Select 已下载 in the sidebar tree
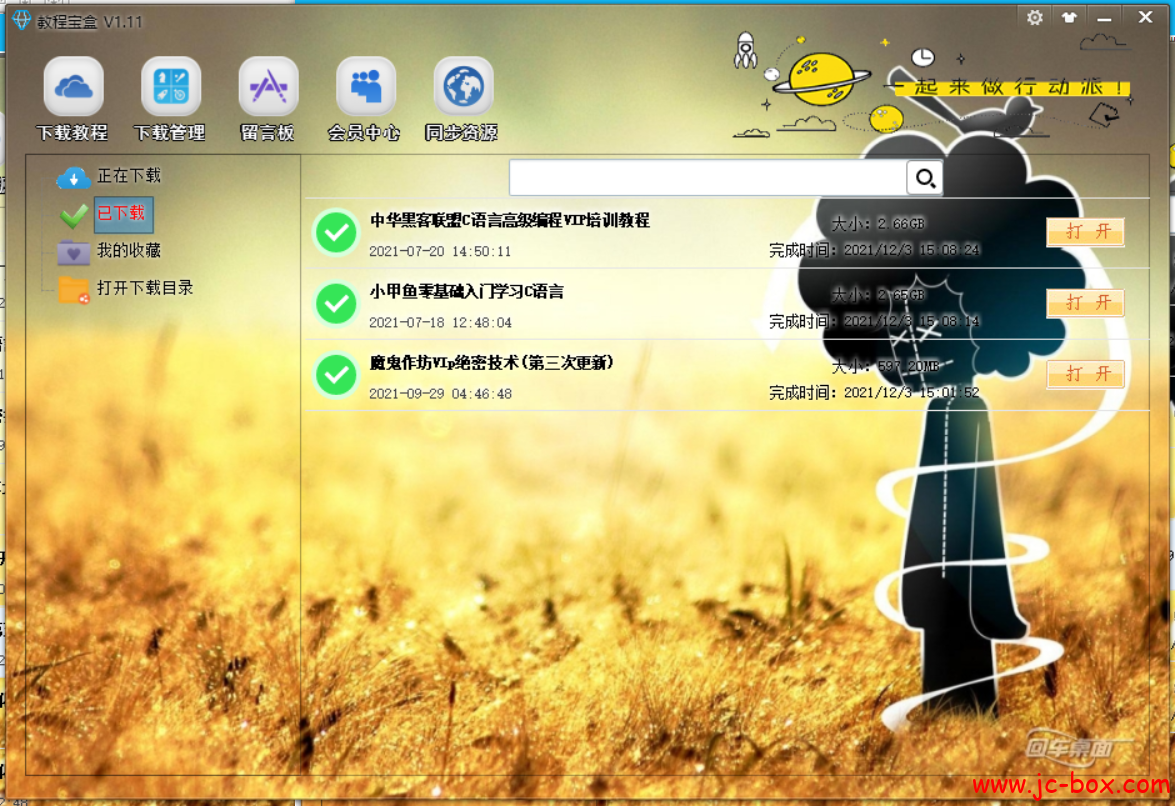Image resolution: width=1175 pixels, height=806 pixels. tap(121, 213)
